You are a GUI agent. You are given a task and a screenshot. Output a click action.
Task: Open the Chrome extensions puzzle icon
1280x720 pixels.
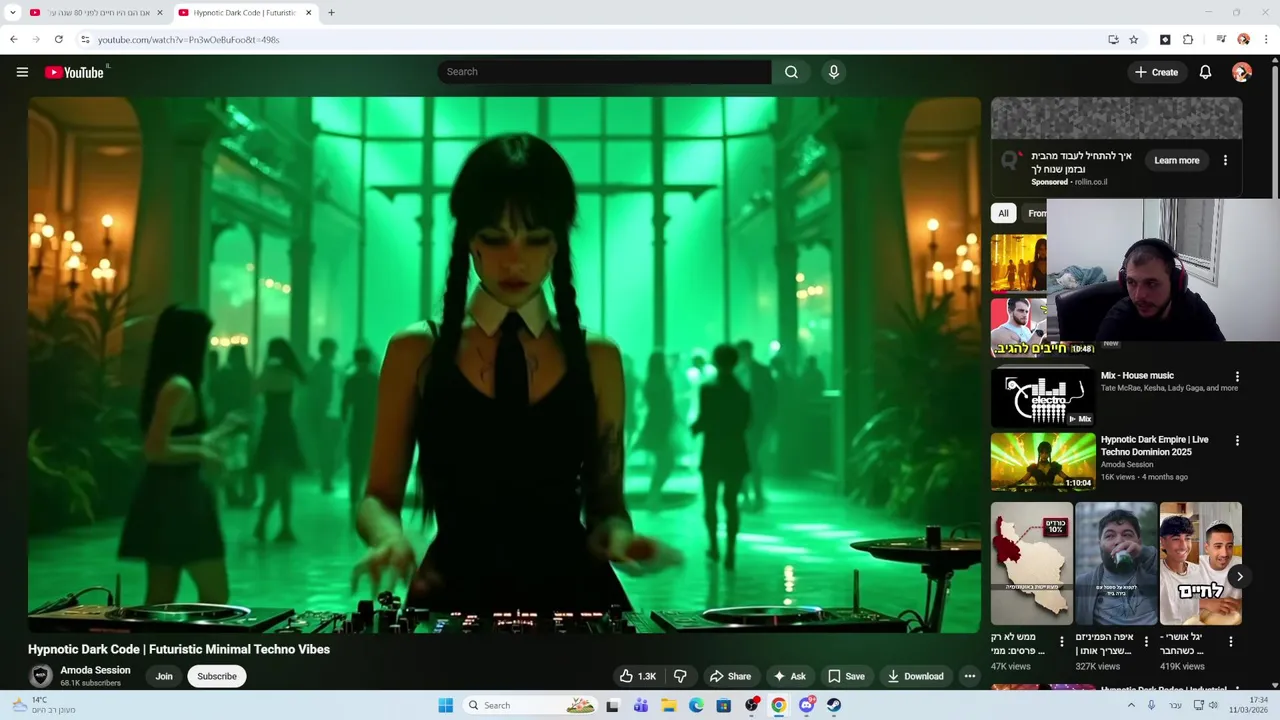[x=1188, y=40]
